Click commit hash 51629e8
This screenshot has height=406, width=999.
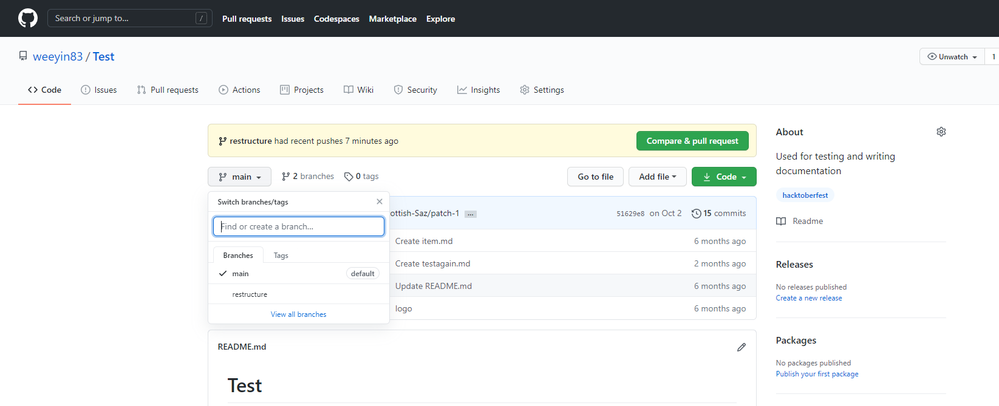[x=630, y=214]
